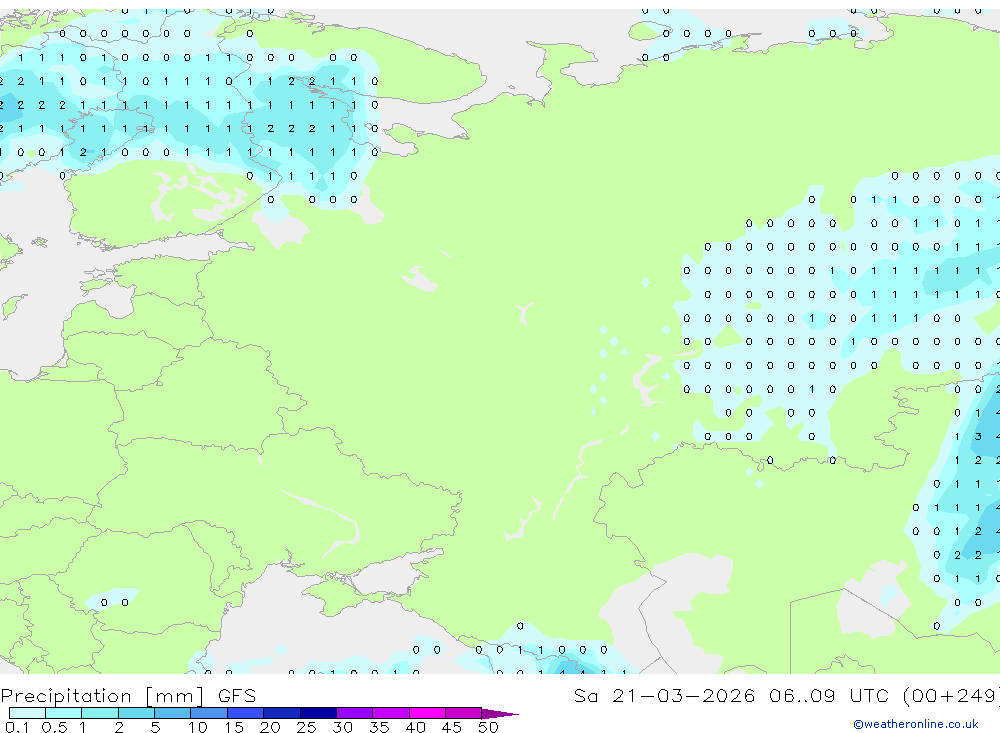Open the weatheronline.co.uk copyright link
Screen dimensions: 1000x733
(916, 724)
